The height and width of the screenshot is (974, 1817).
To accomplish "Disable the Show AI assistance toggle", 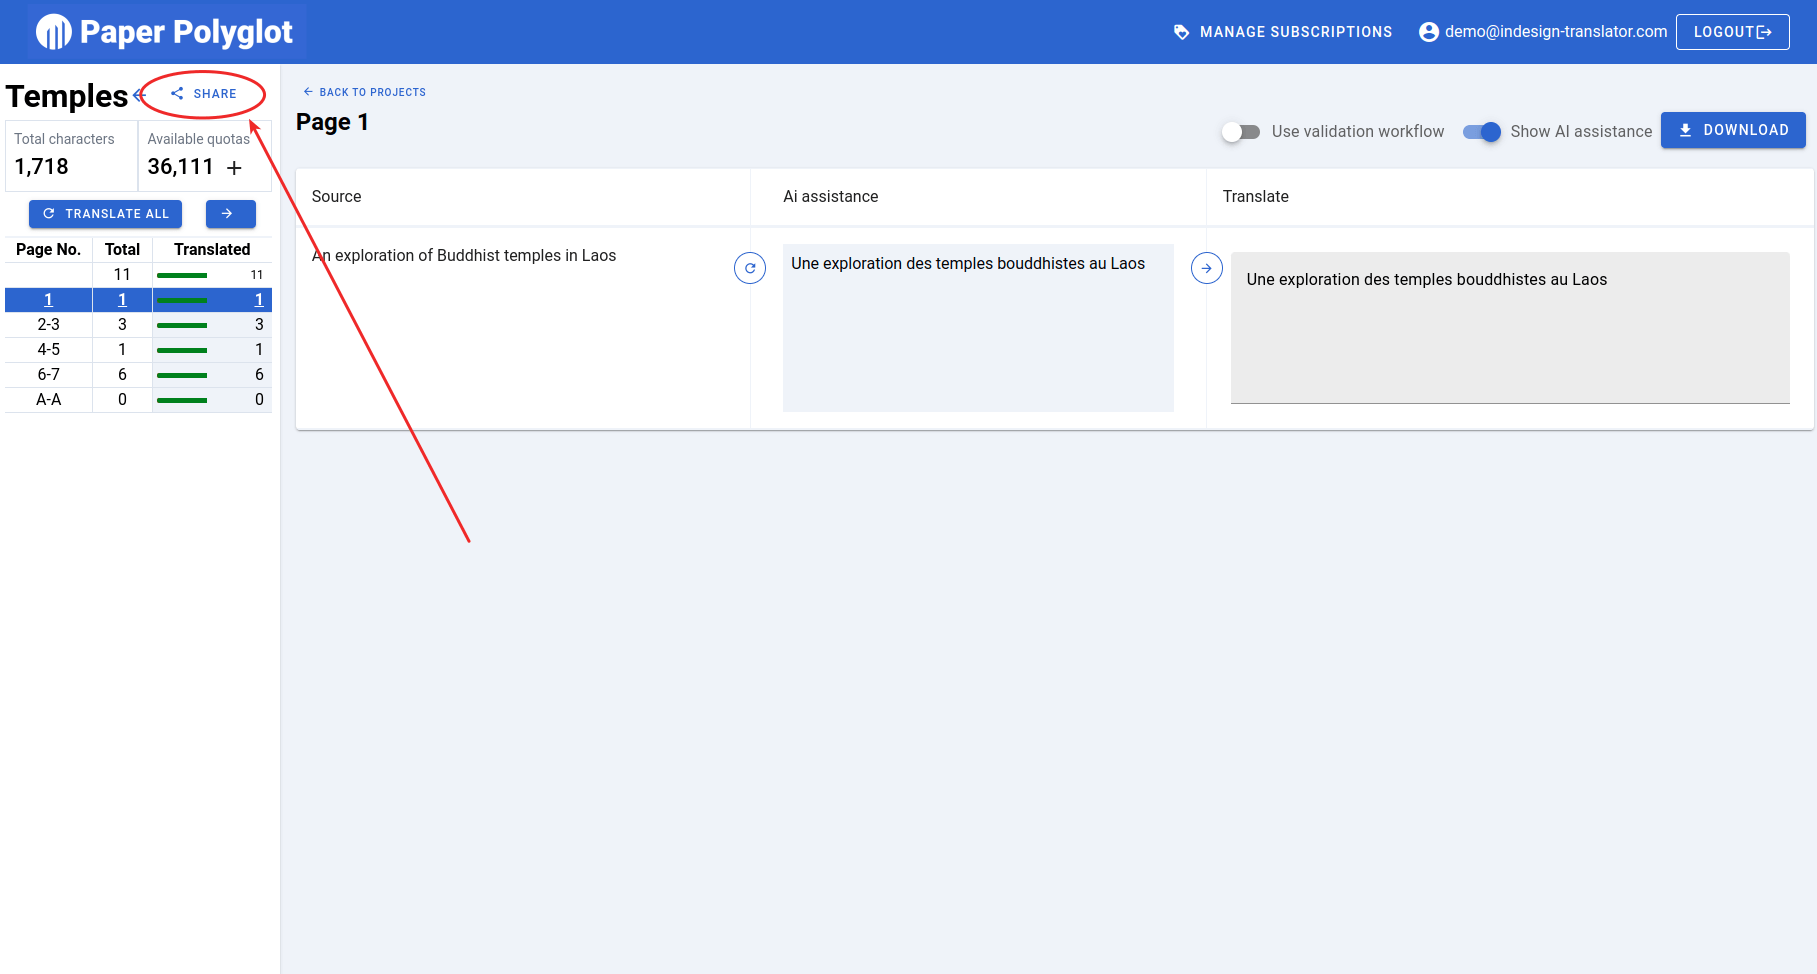I will click(1481, 131).
